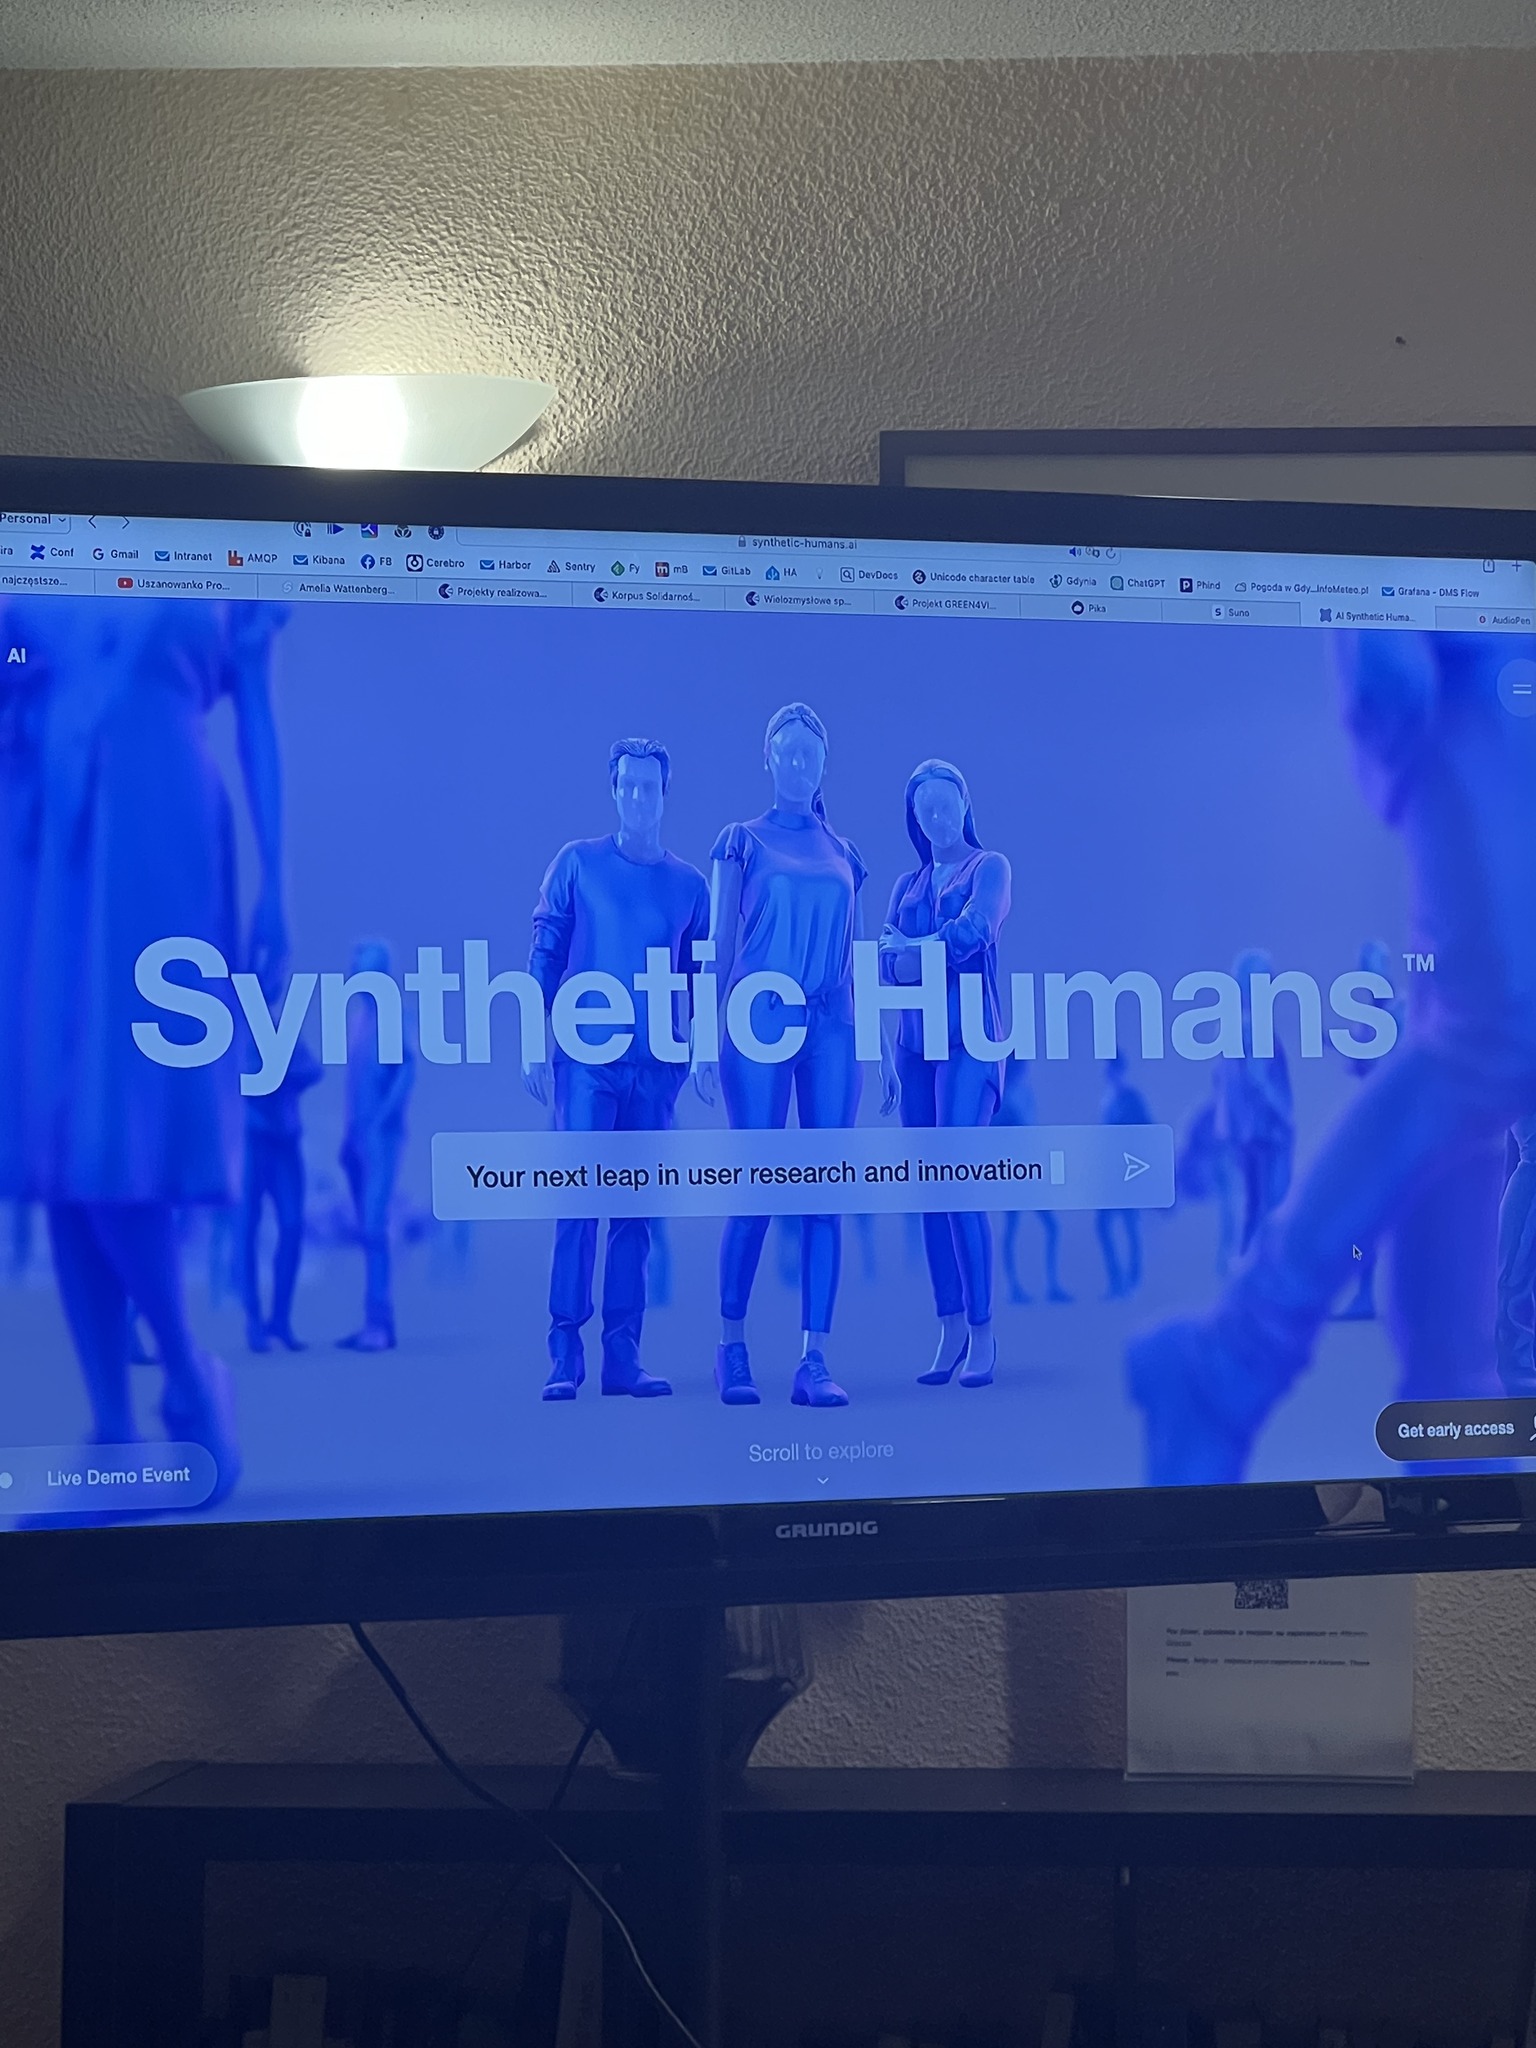Click the Get early access button

click(1455, 1430)
